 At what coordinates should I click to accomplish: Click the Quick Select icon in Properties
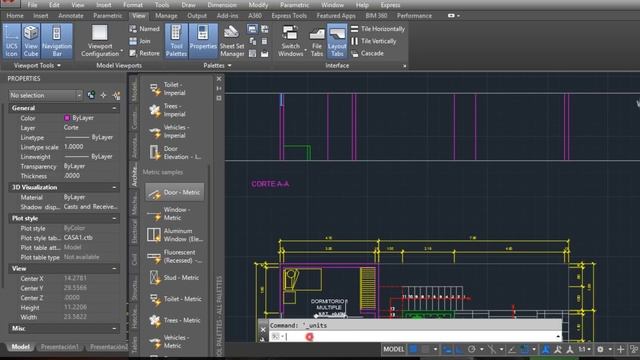[x=116, y=96]
